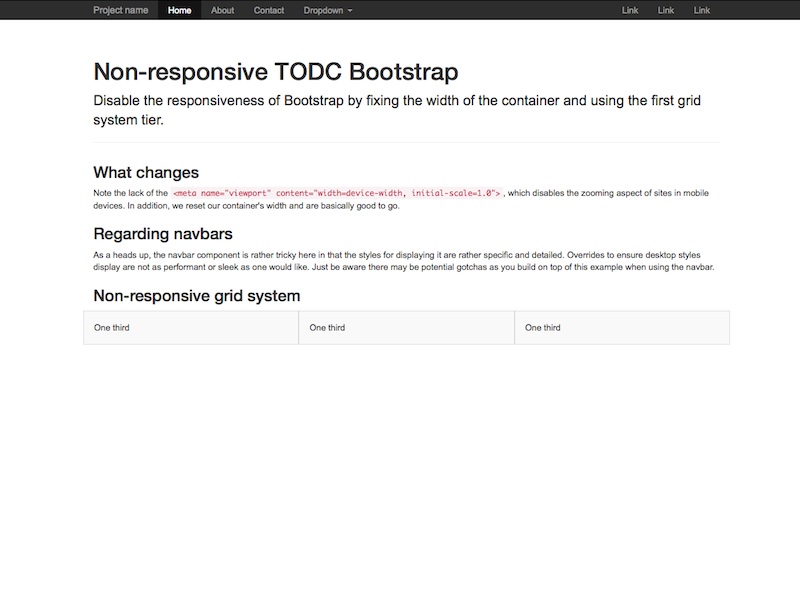Click the What changes heading
Screen dimensions: 800x600
(x=146, y=172)
